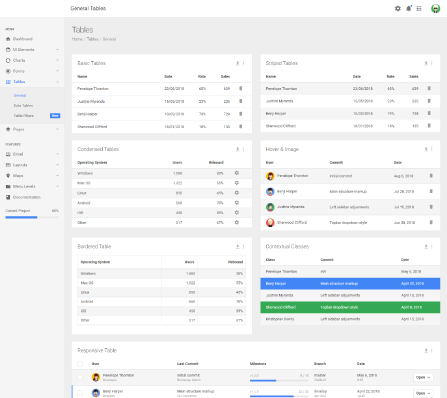The height and width of the screenshot is (398, 447).
Task: Delete Benji Harper row in Striped Tables
Action: pos(429,113)
